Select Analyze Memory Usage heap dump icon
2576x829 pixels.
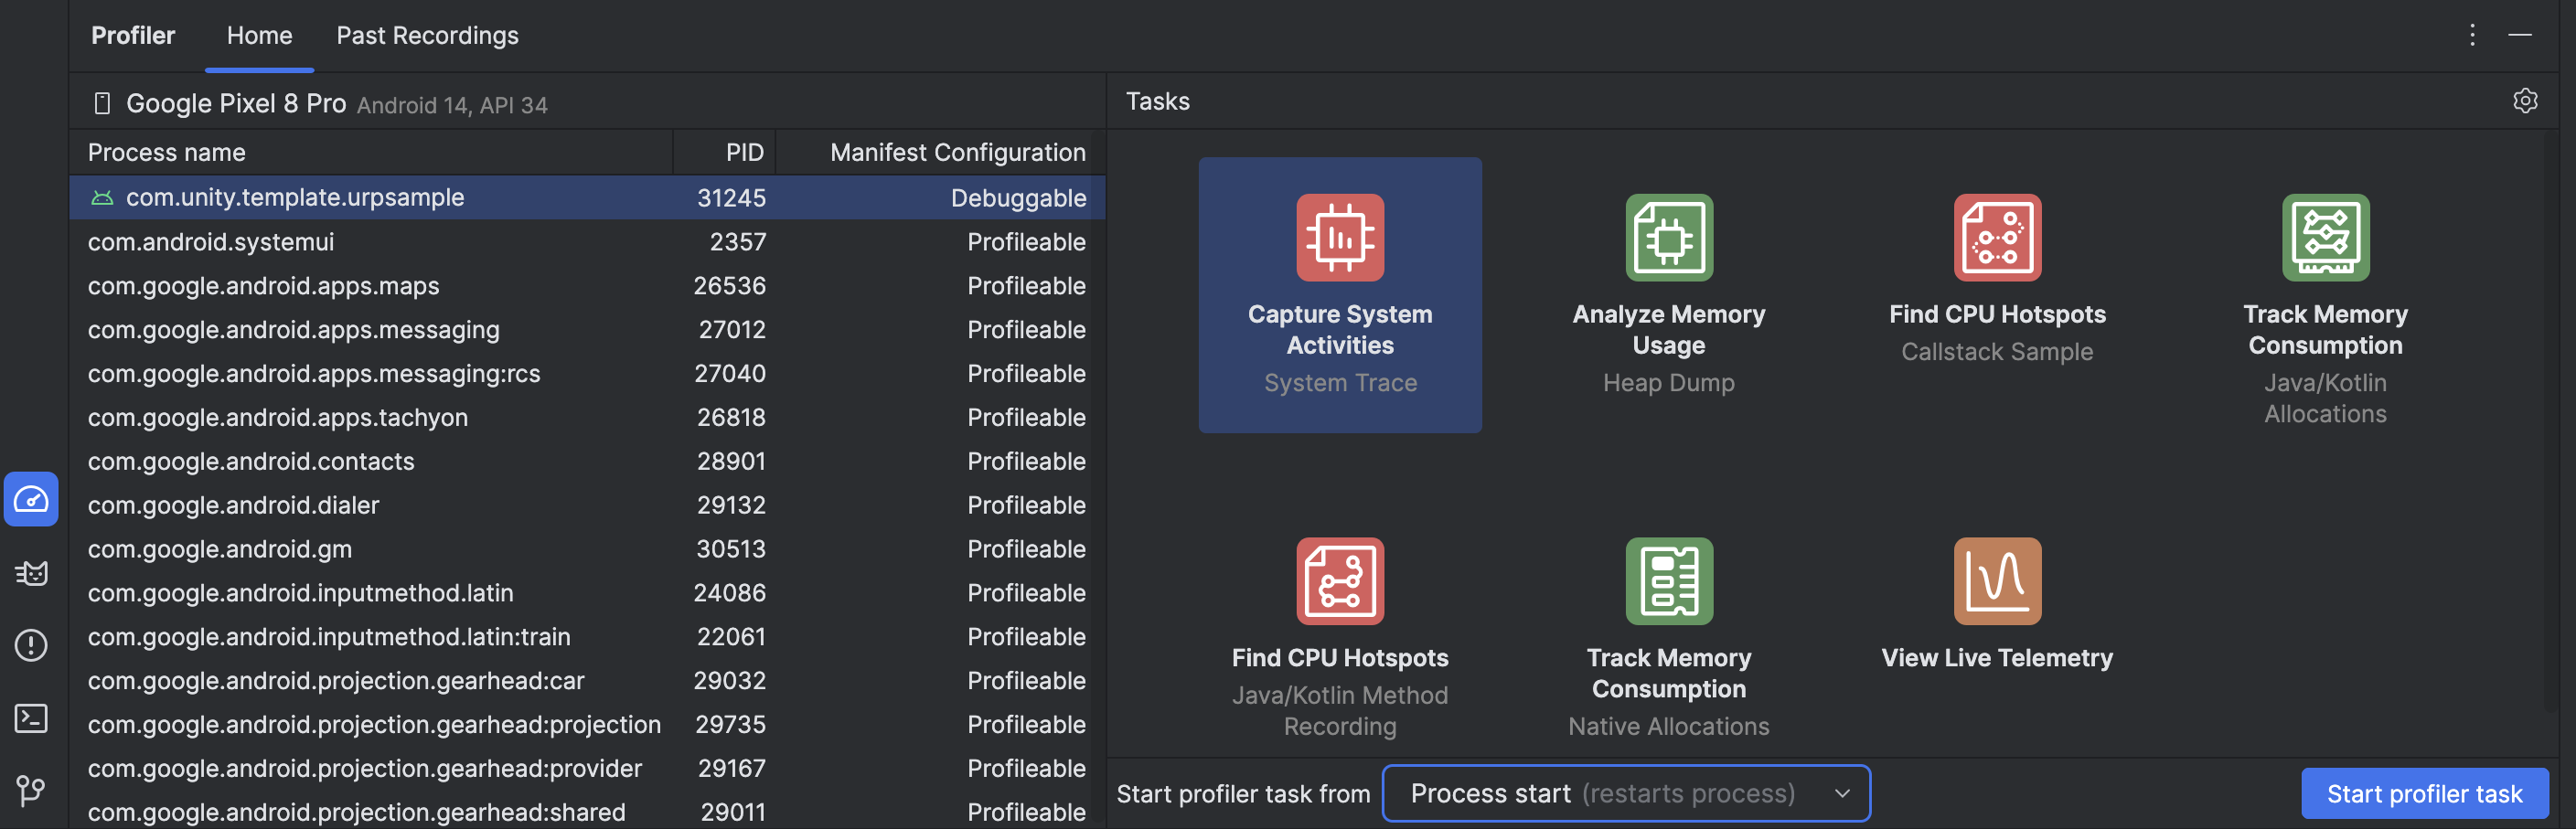tap(1669, 237)
